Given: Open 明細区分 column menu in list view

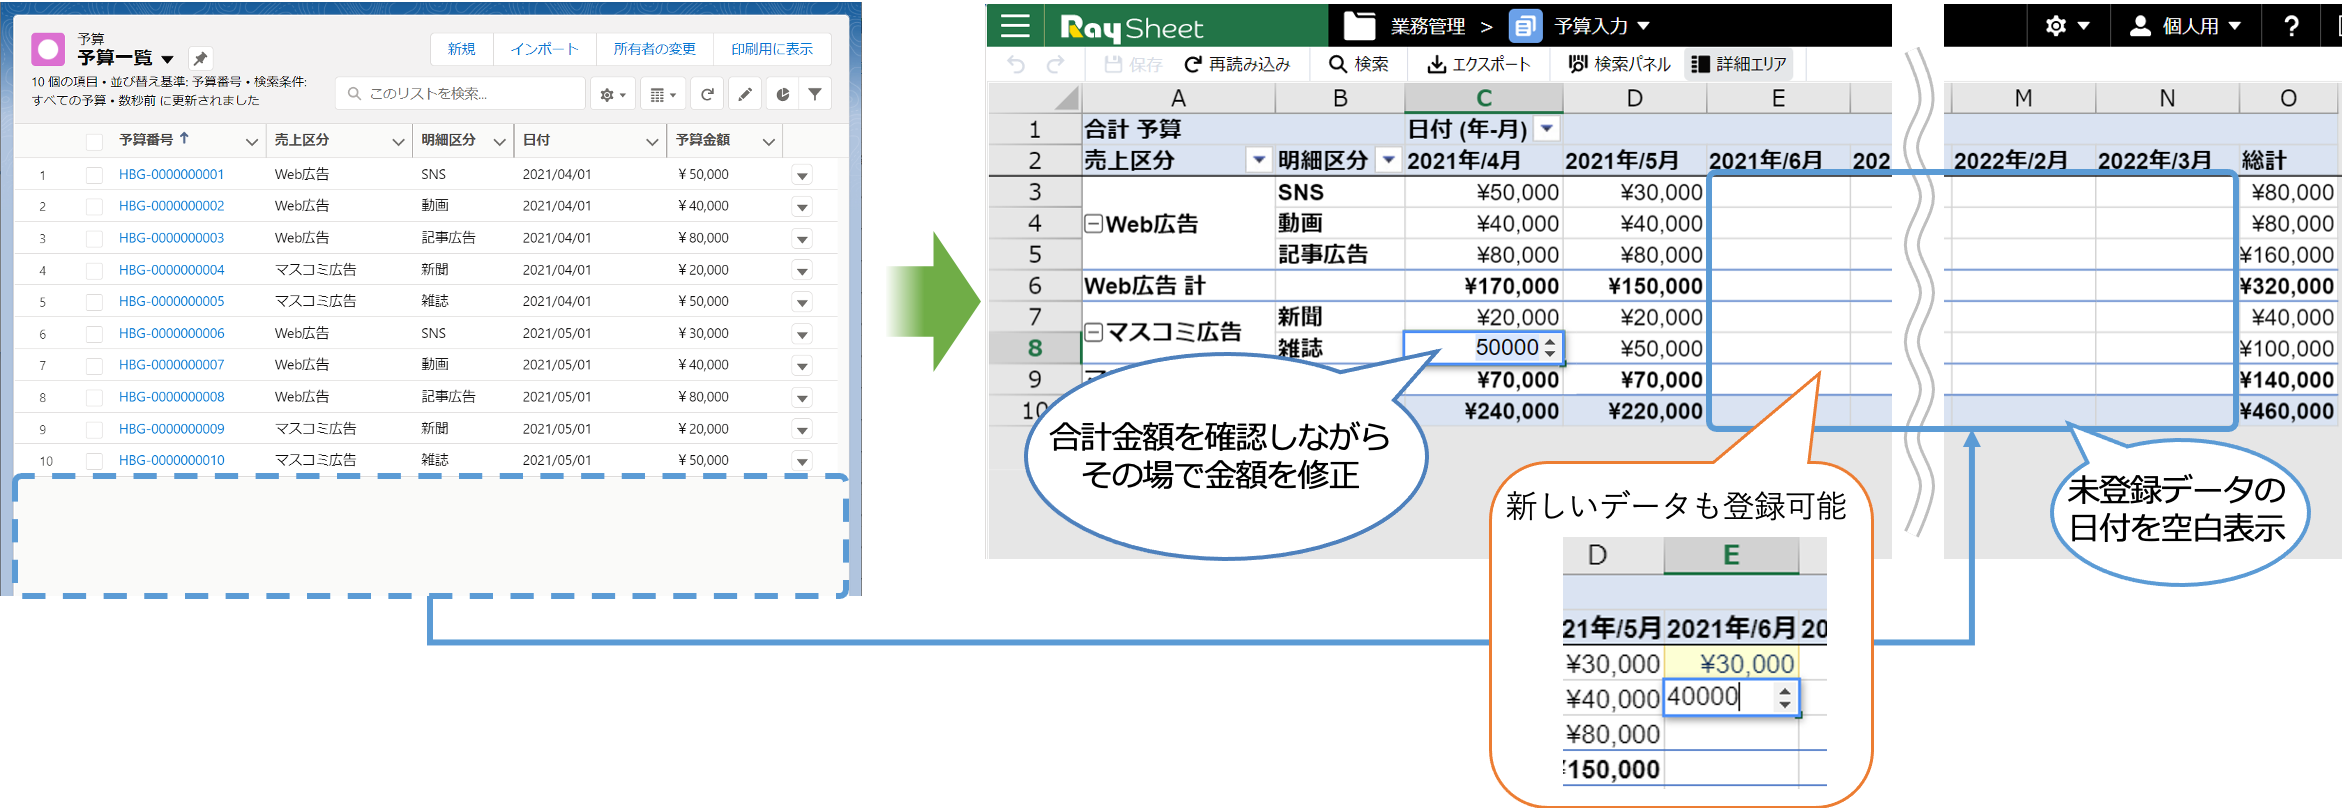Looking at the screenshot, I should pyautogui.click(x=499, y=142).
